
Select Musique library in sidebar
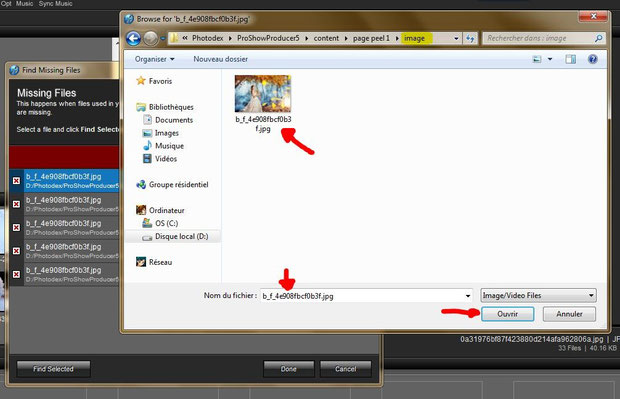163,146
